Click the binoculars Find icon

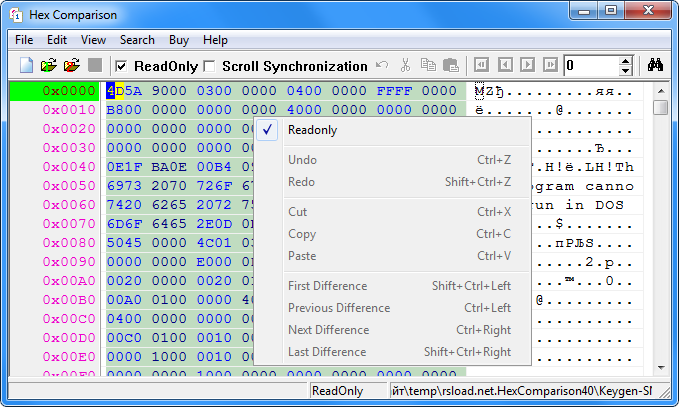coord(656,66)
